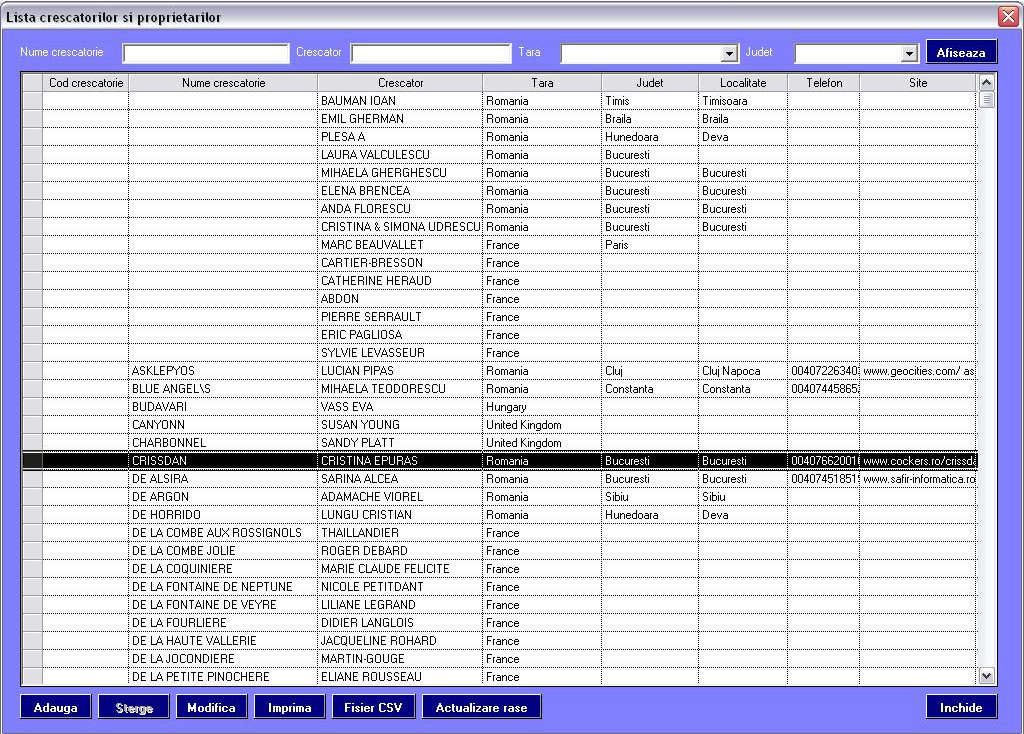Select the PIERRE SERRAULT cell

click(400, 316)
